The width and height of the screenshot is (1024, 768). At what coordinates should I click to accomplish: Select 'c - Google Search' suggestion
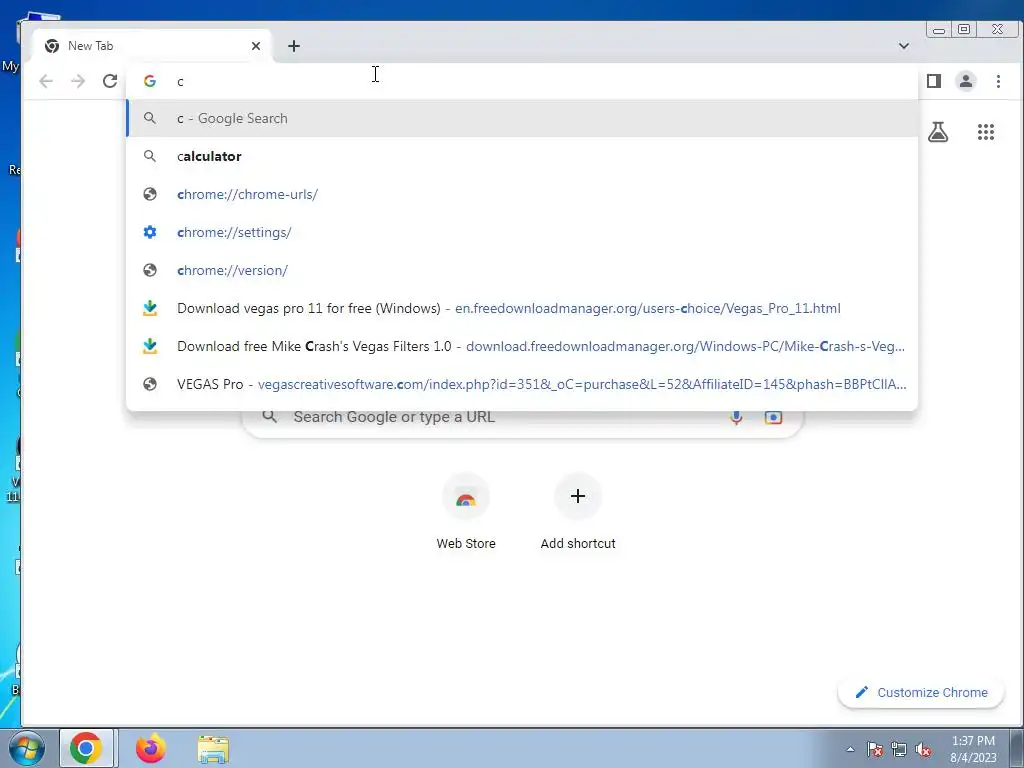522,118
